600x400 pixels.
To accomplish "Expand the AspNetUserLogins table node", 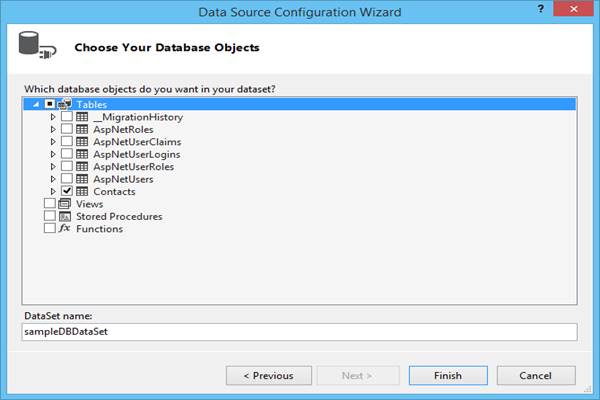I will click(x=54, y=154).
